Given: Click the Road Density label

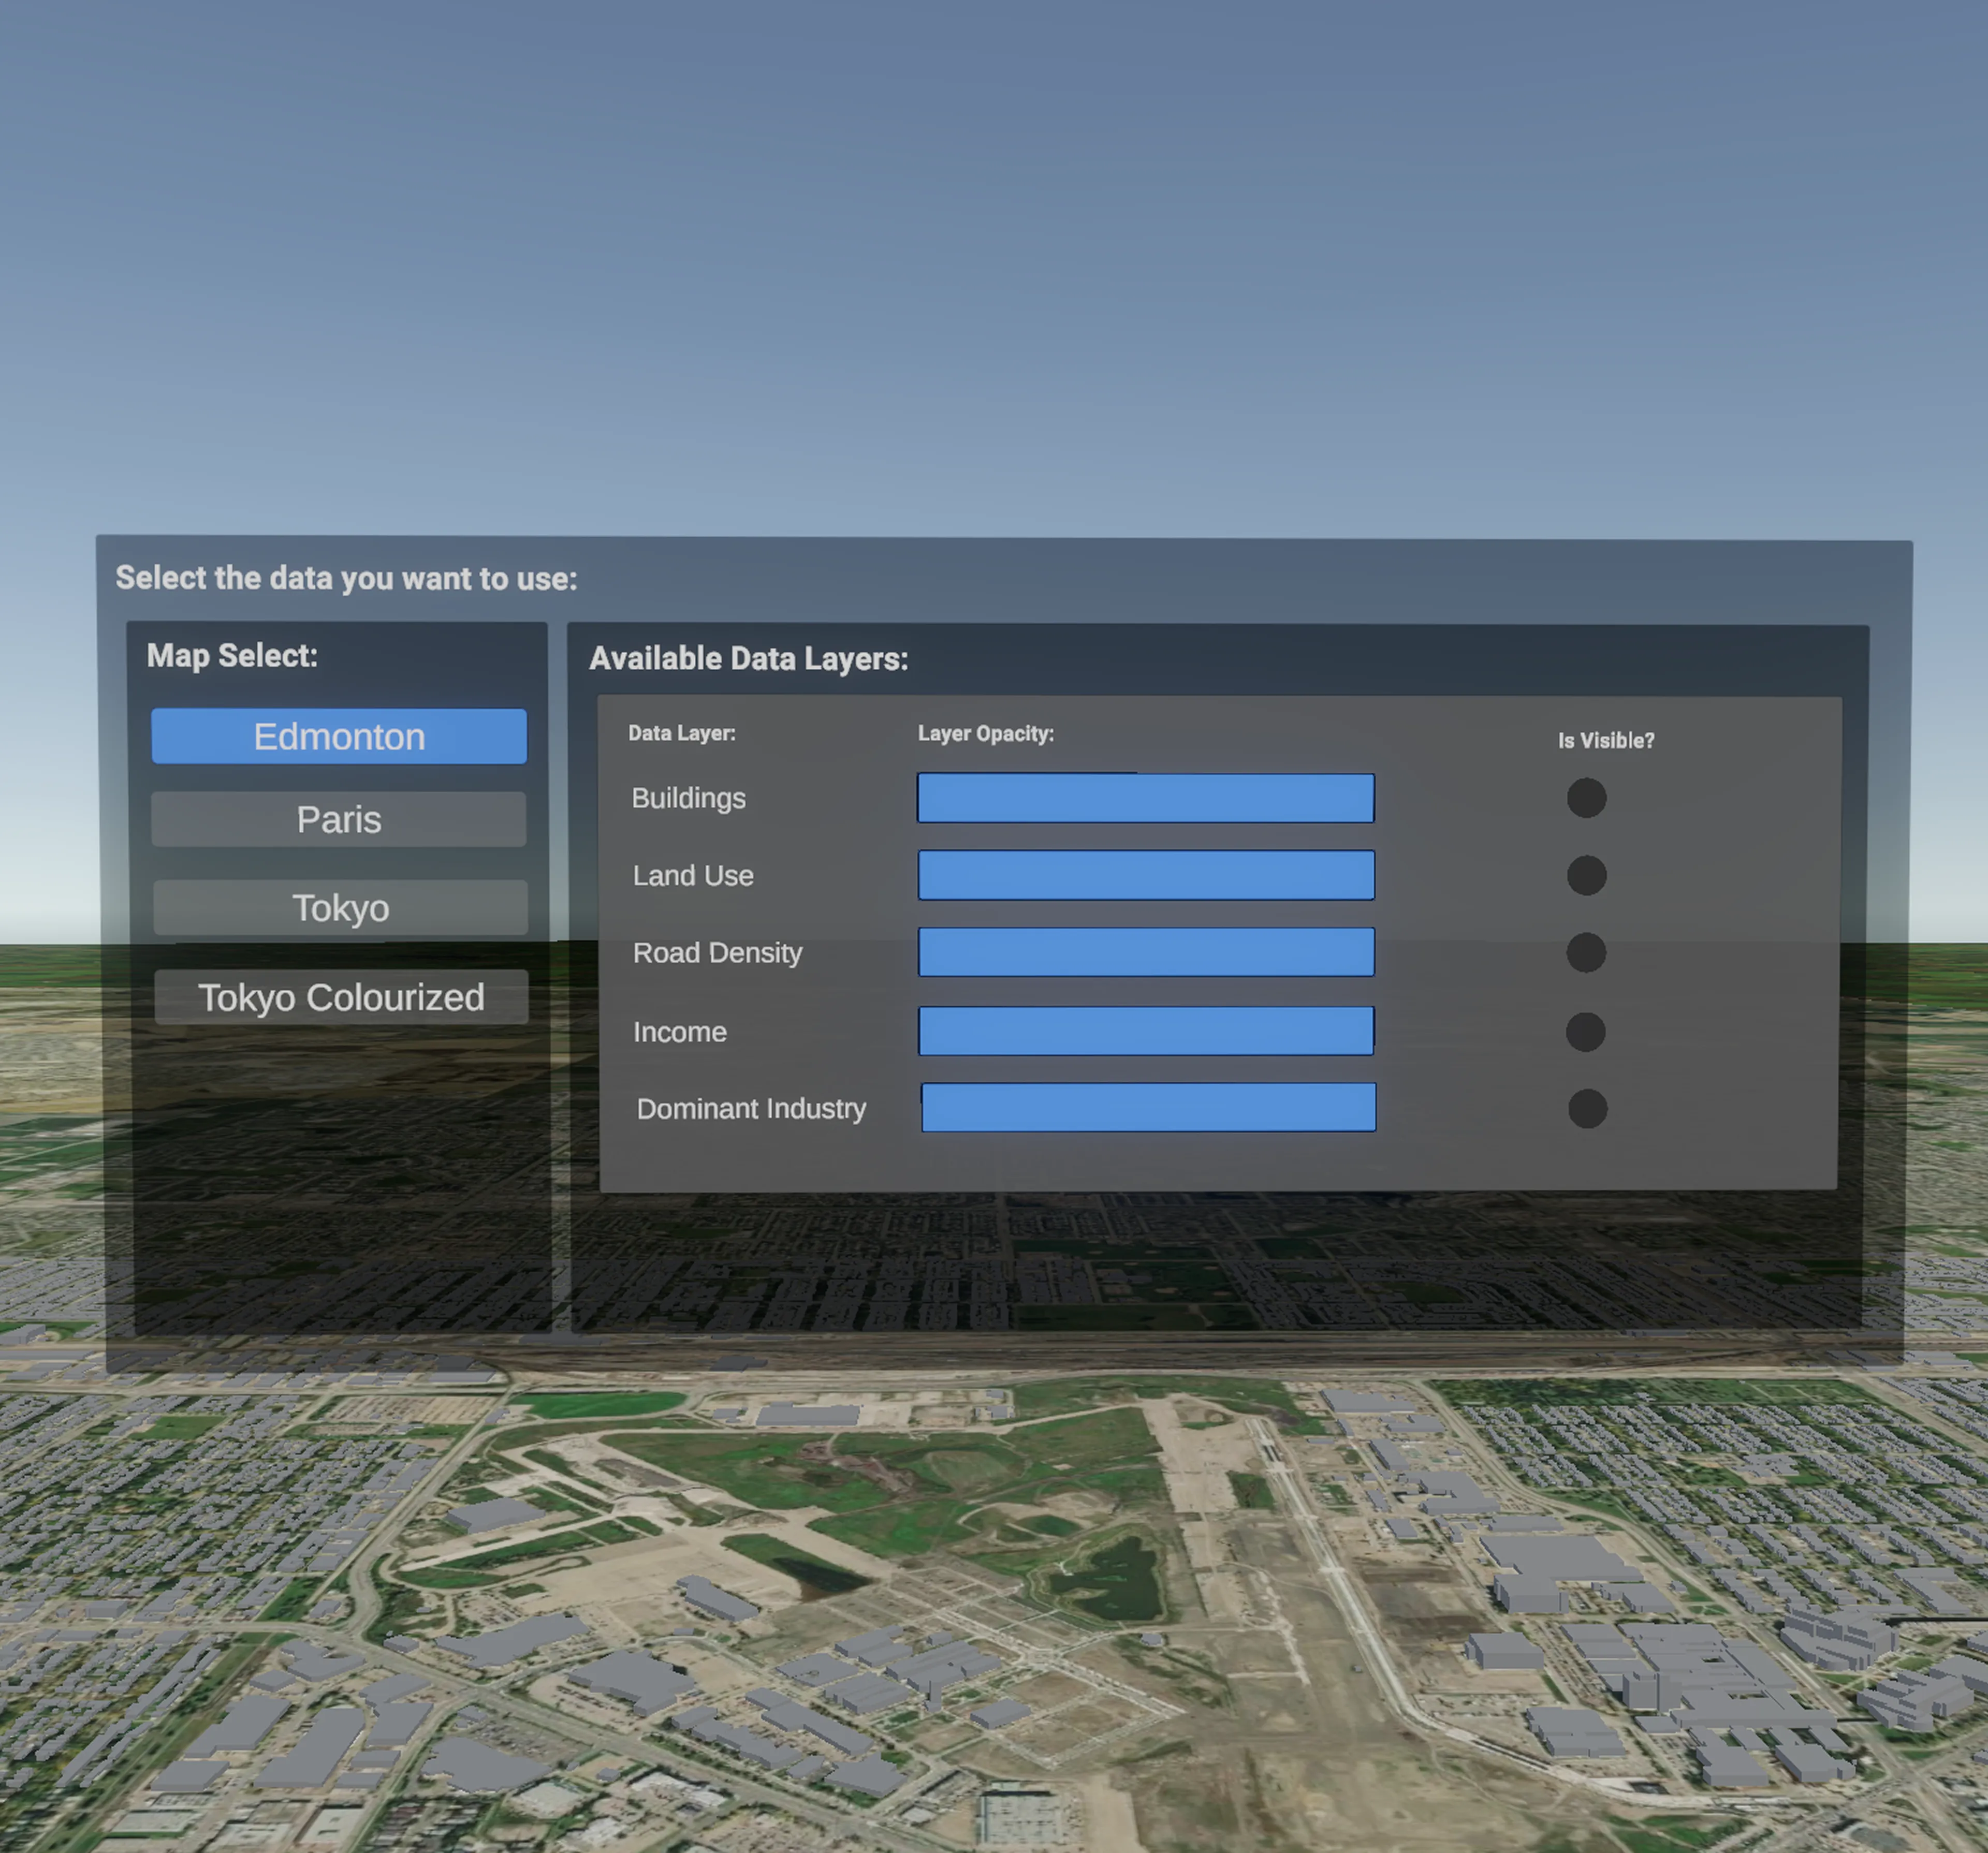Looking at the screenshot, I should pos(717,952).
